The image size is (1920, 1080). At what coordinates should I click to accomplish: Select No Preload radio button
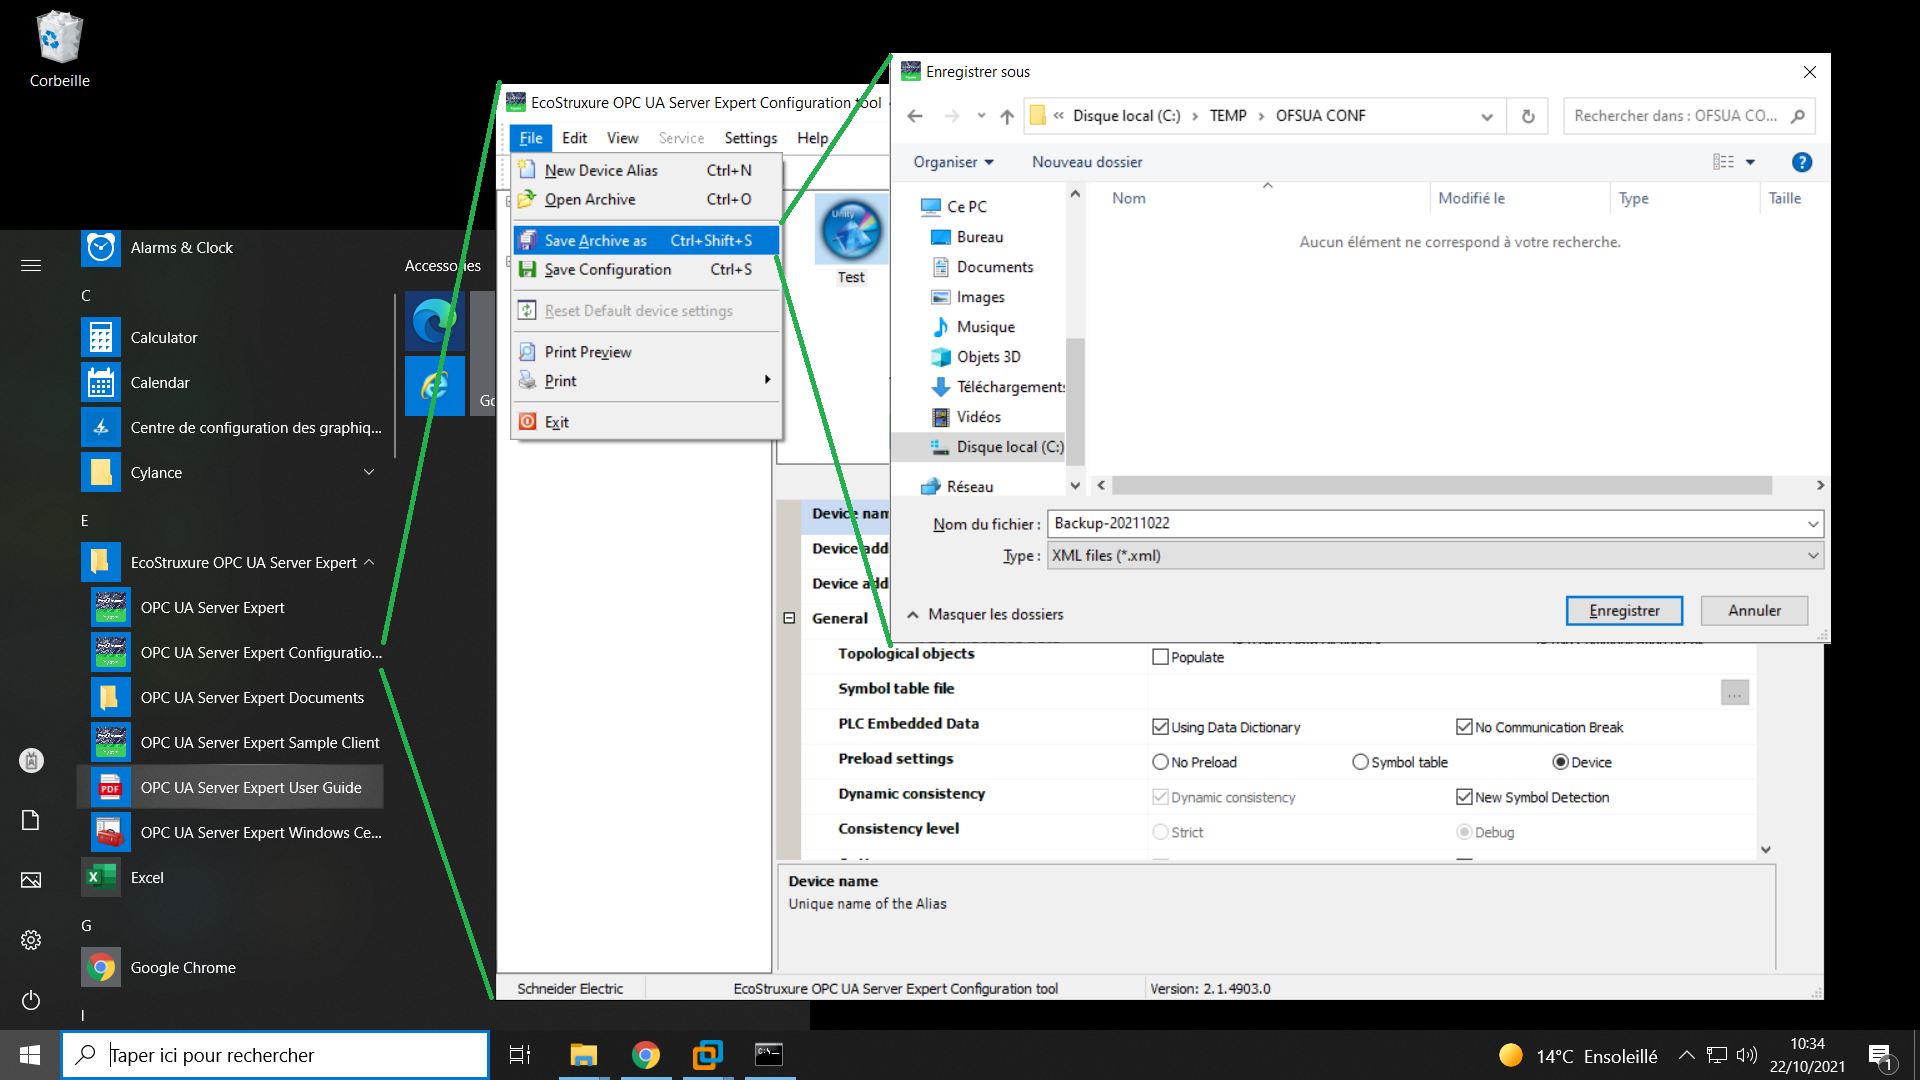click(x=1160, y=762)
